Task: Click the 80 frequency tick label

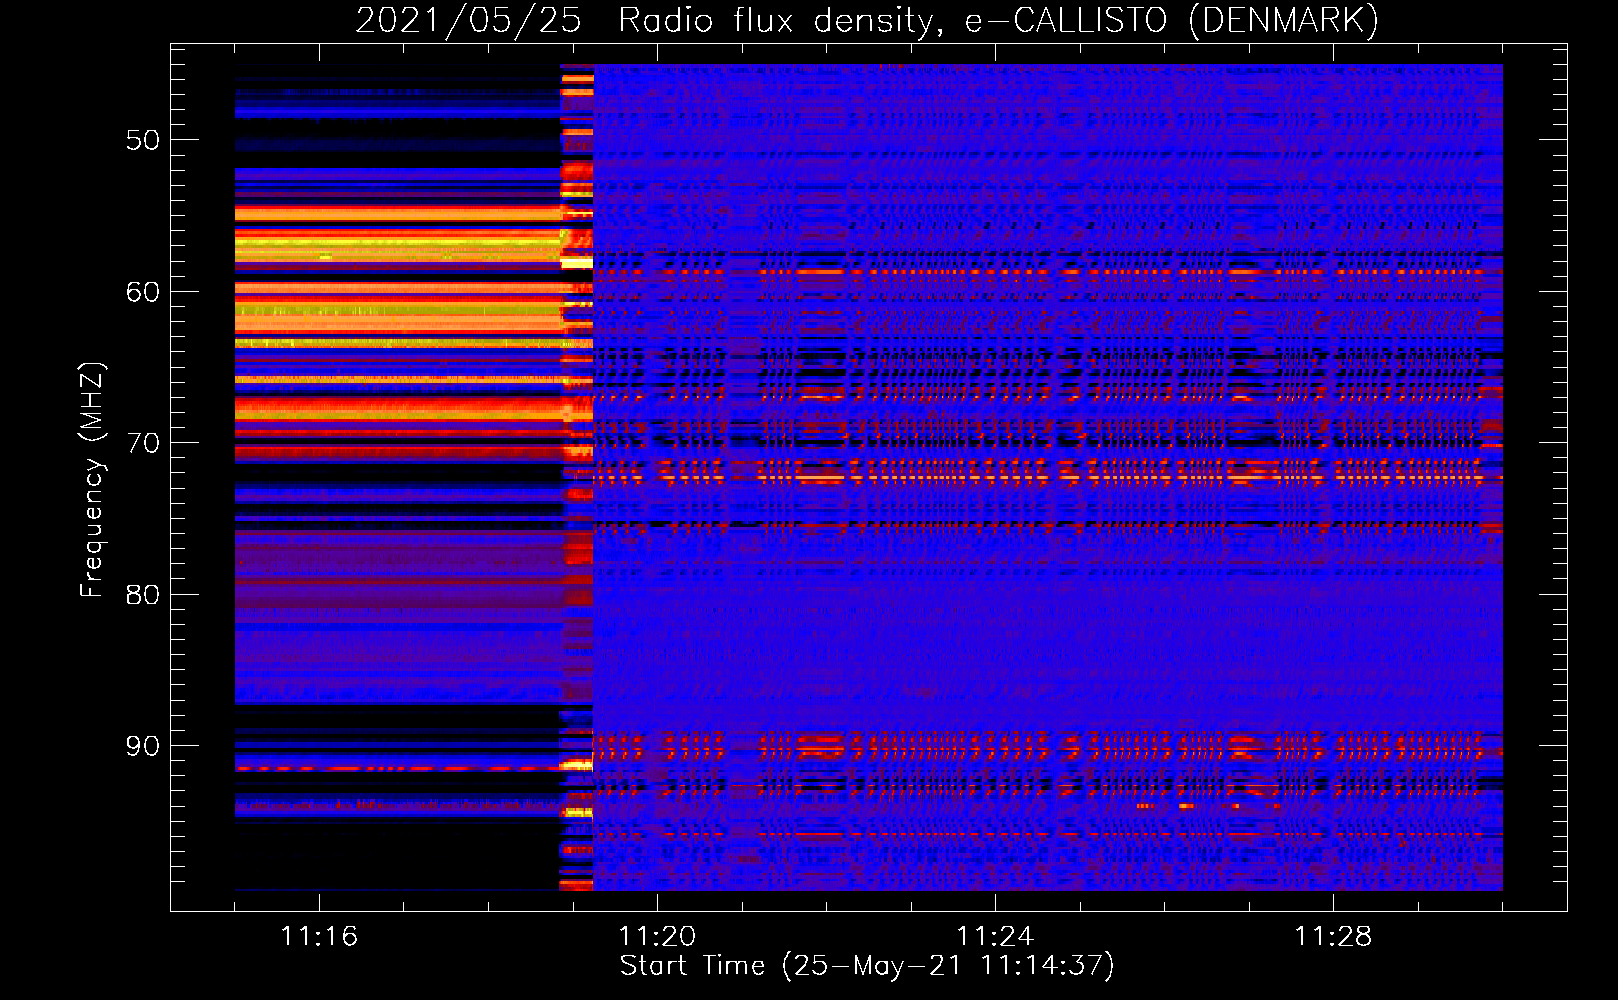Action: [143, 595]
